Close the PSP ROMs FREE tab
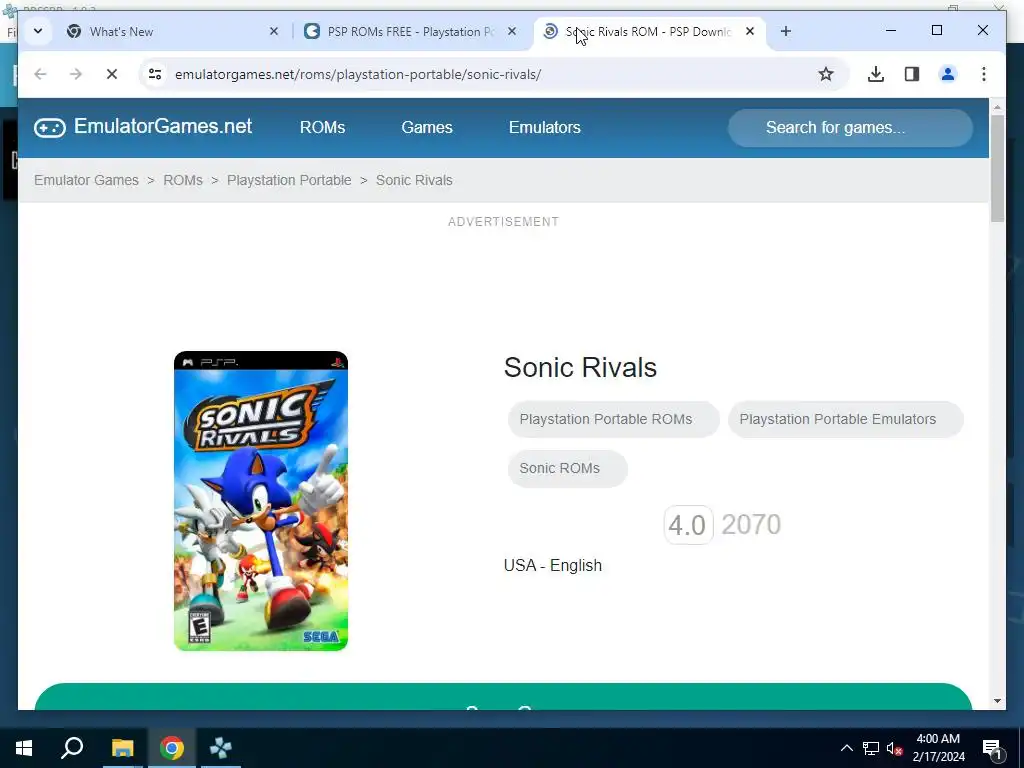This screenshot has width=1024, height=768. tap(512, 31)
